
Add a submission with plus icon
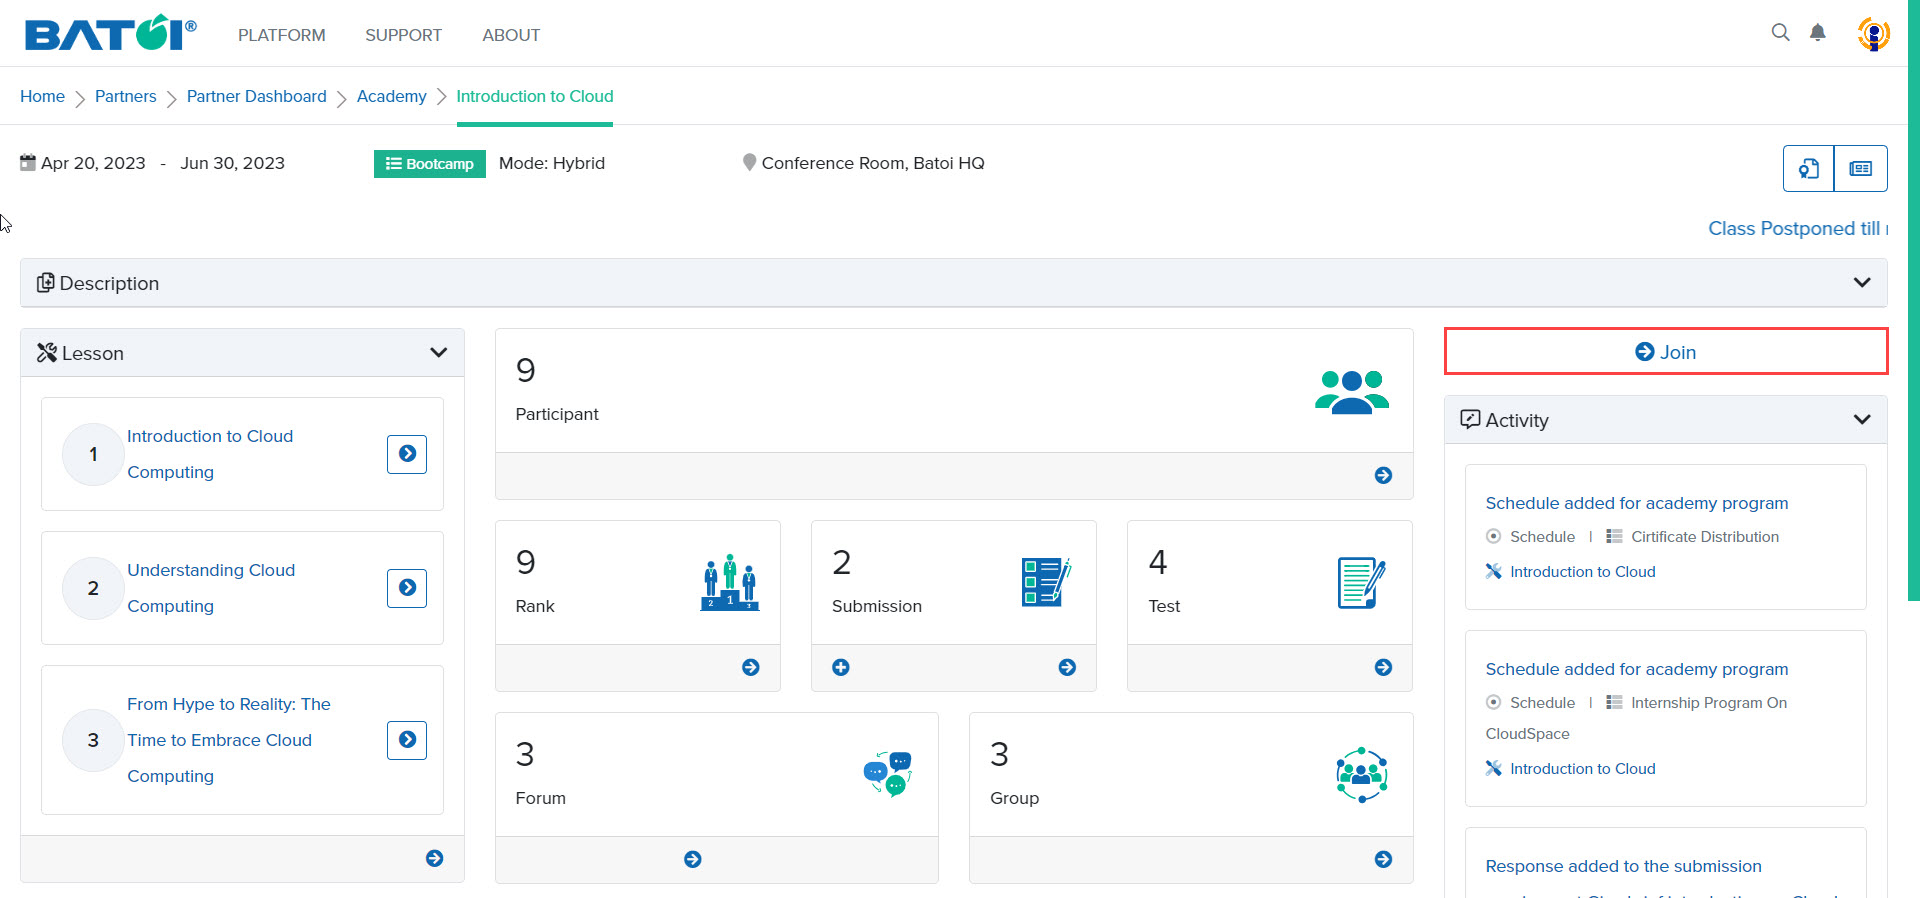tap(841, 667)
